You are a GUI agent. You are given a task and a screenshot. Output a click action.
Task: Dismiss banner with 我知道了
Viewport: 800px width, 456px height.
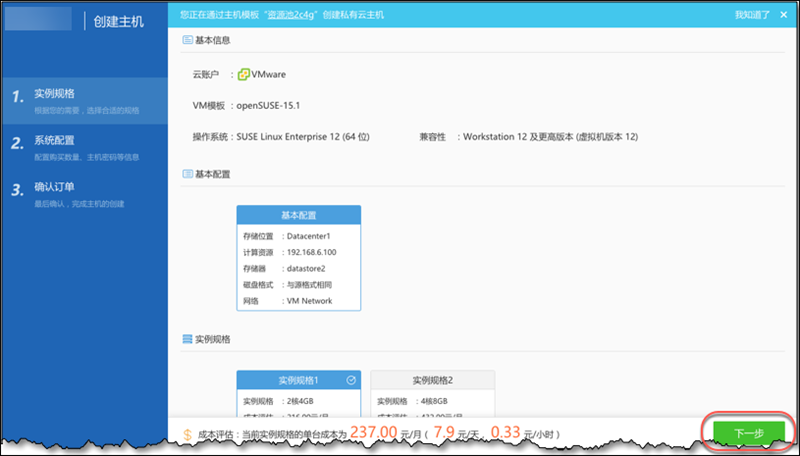[x=752, y=15]
